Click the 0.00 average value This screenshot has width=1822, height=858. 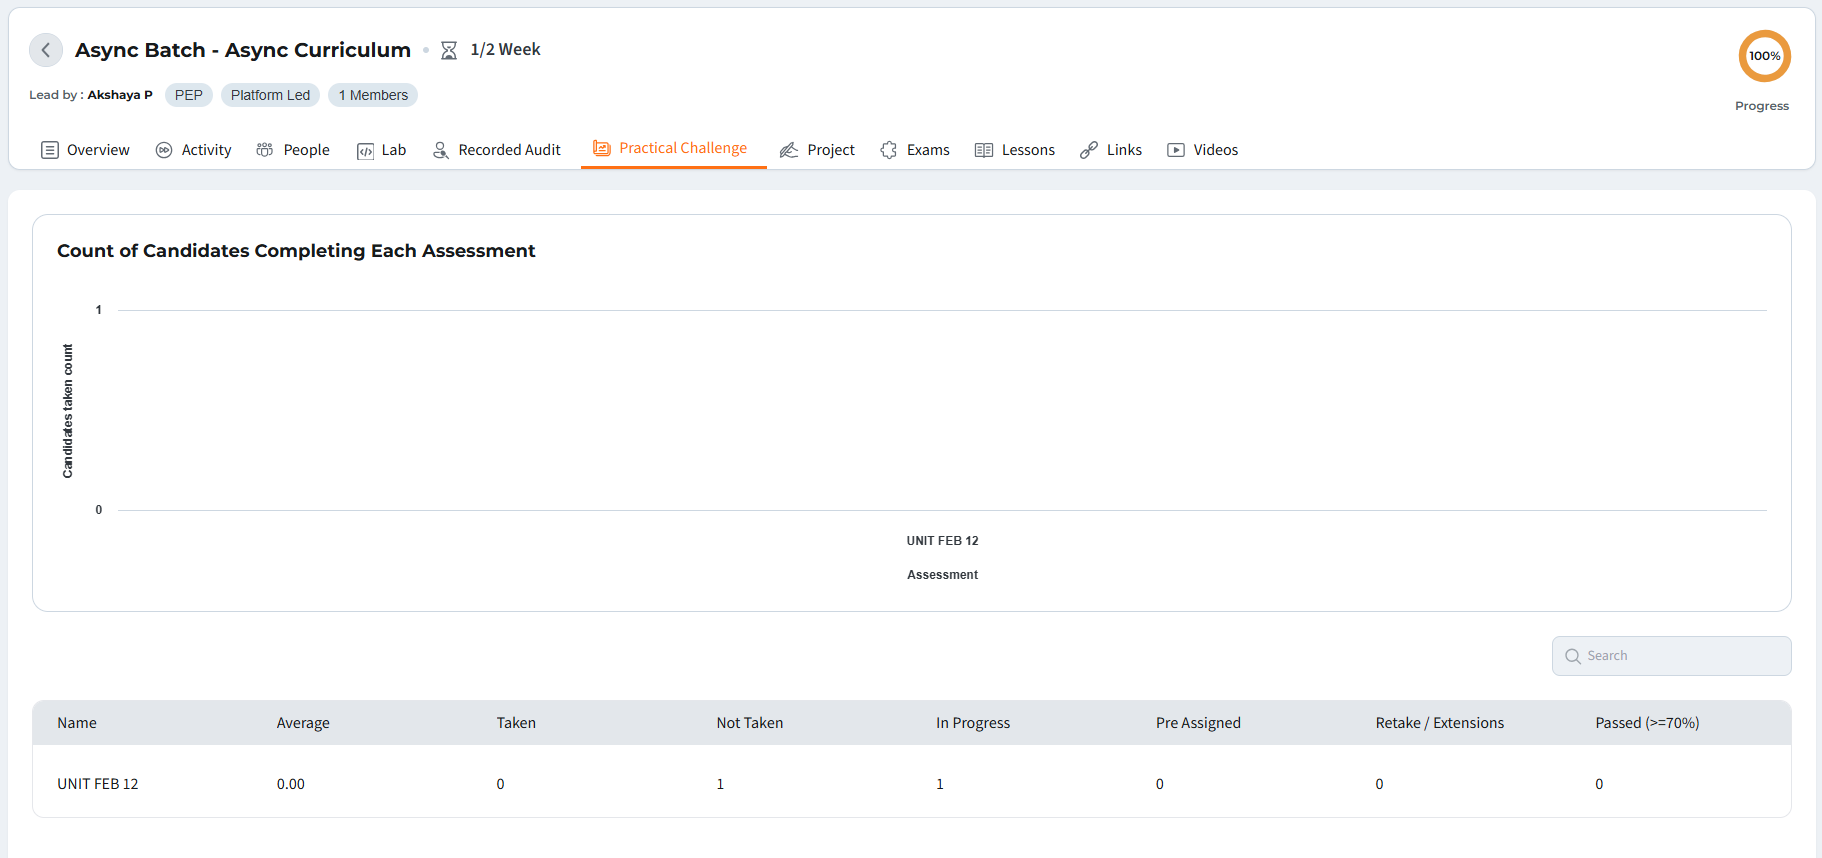(x=291, y=784)
